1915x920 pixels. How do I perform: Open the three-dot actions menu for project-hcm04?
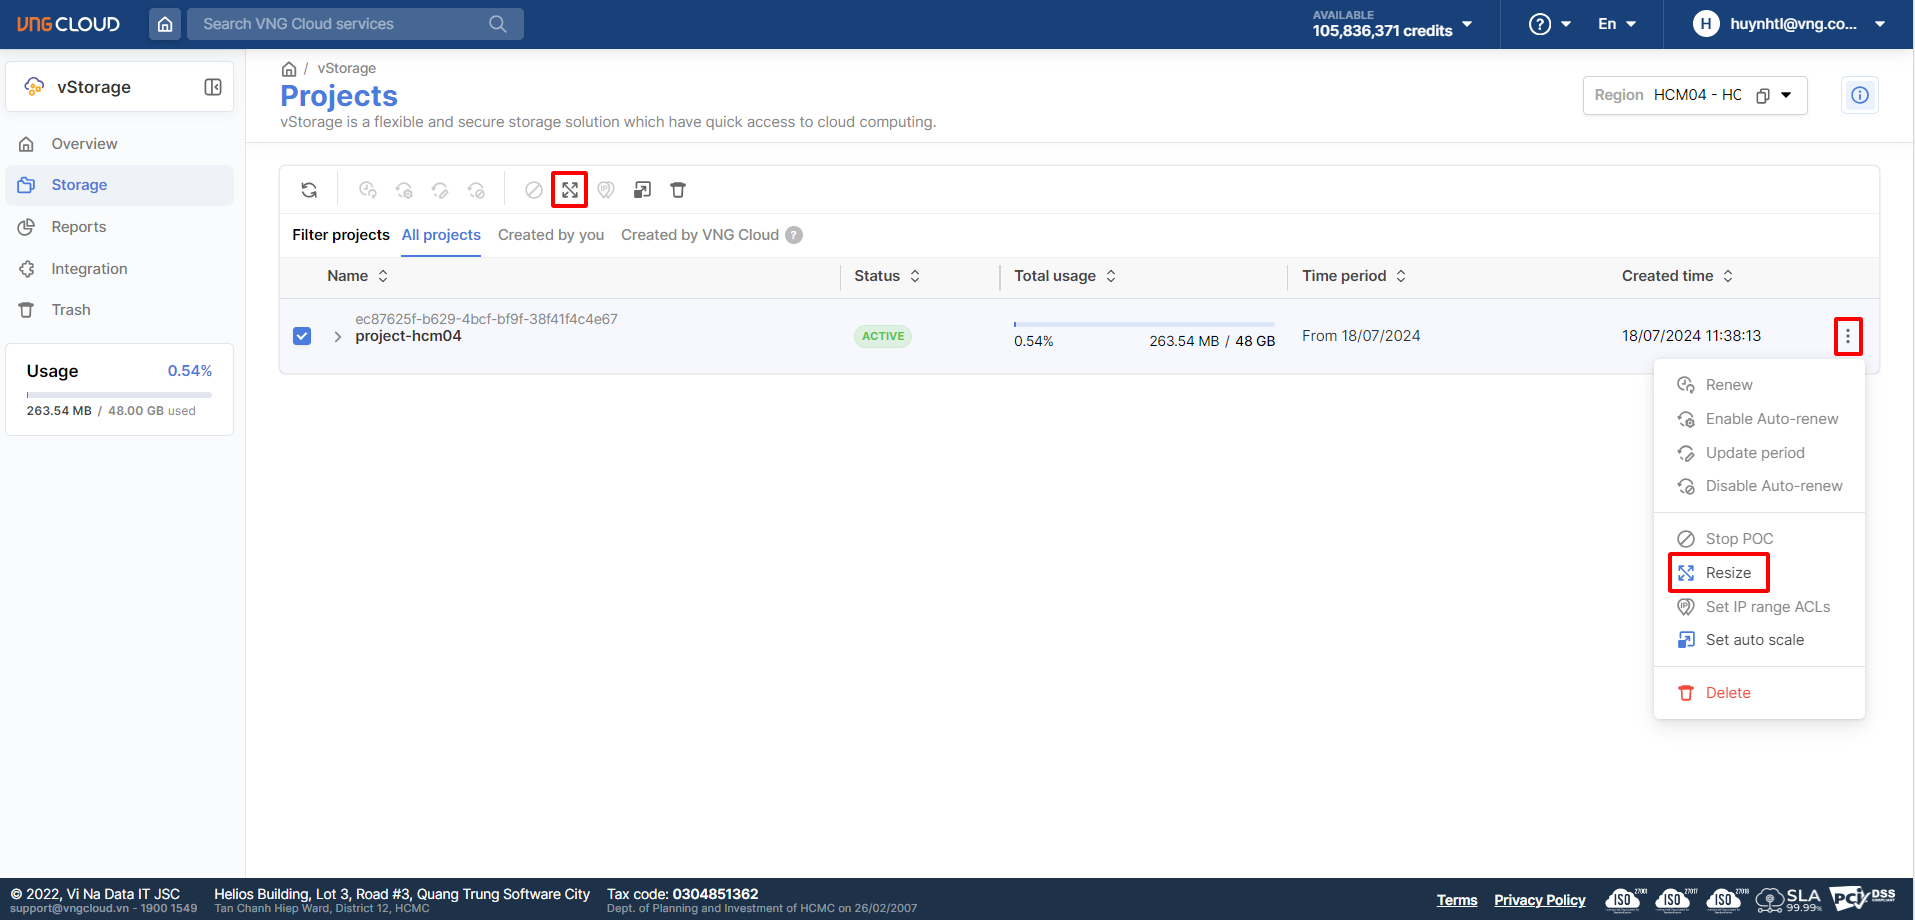tap(1847, 336)
